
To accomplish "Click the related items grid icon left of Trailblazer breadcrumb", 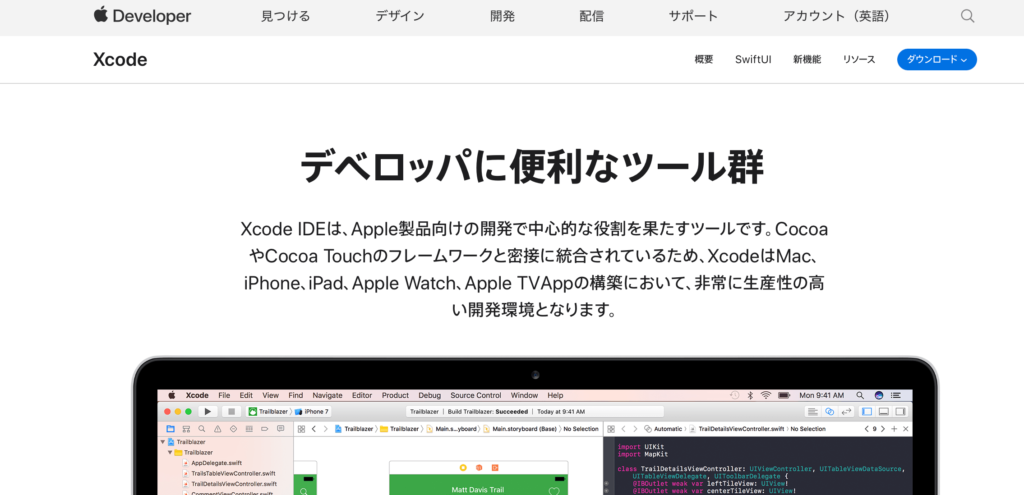I will coord(302,429).
